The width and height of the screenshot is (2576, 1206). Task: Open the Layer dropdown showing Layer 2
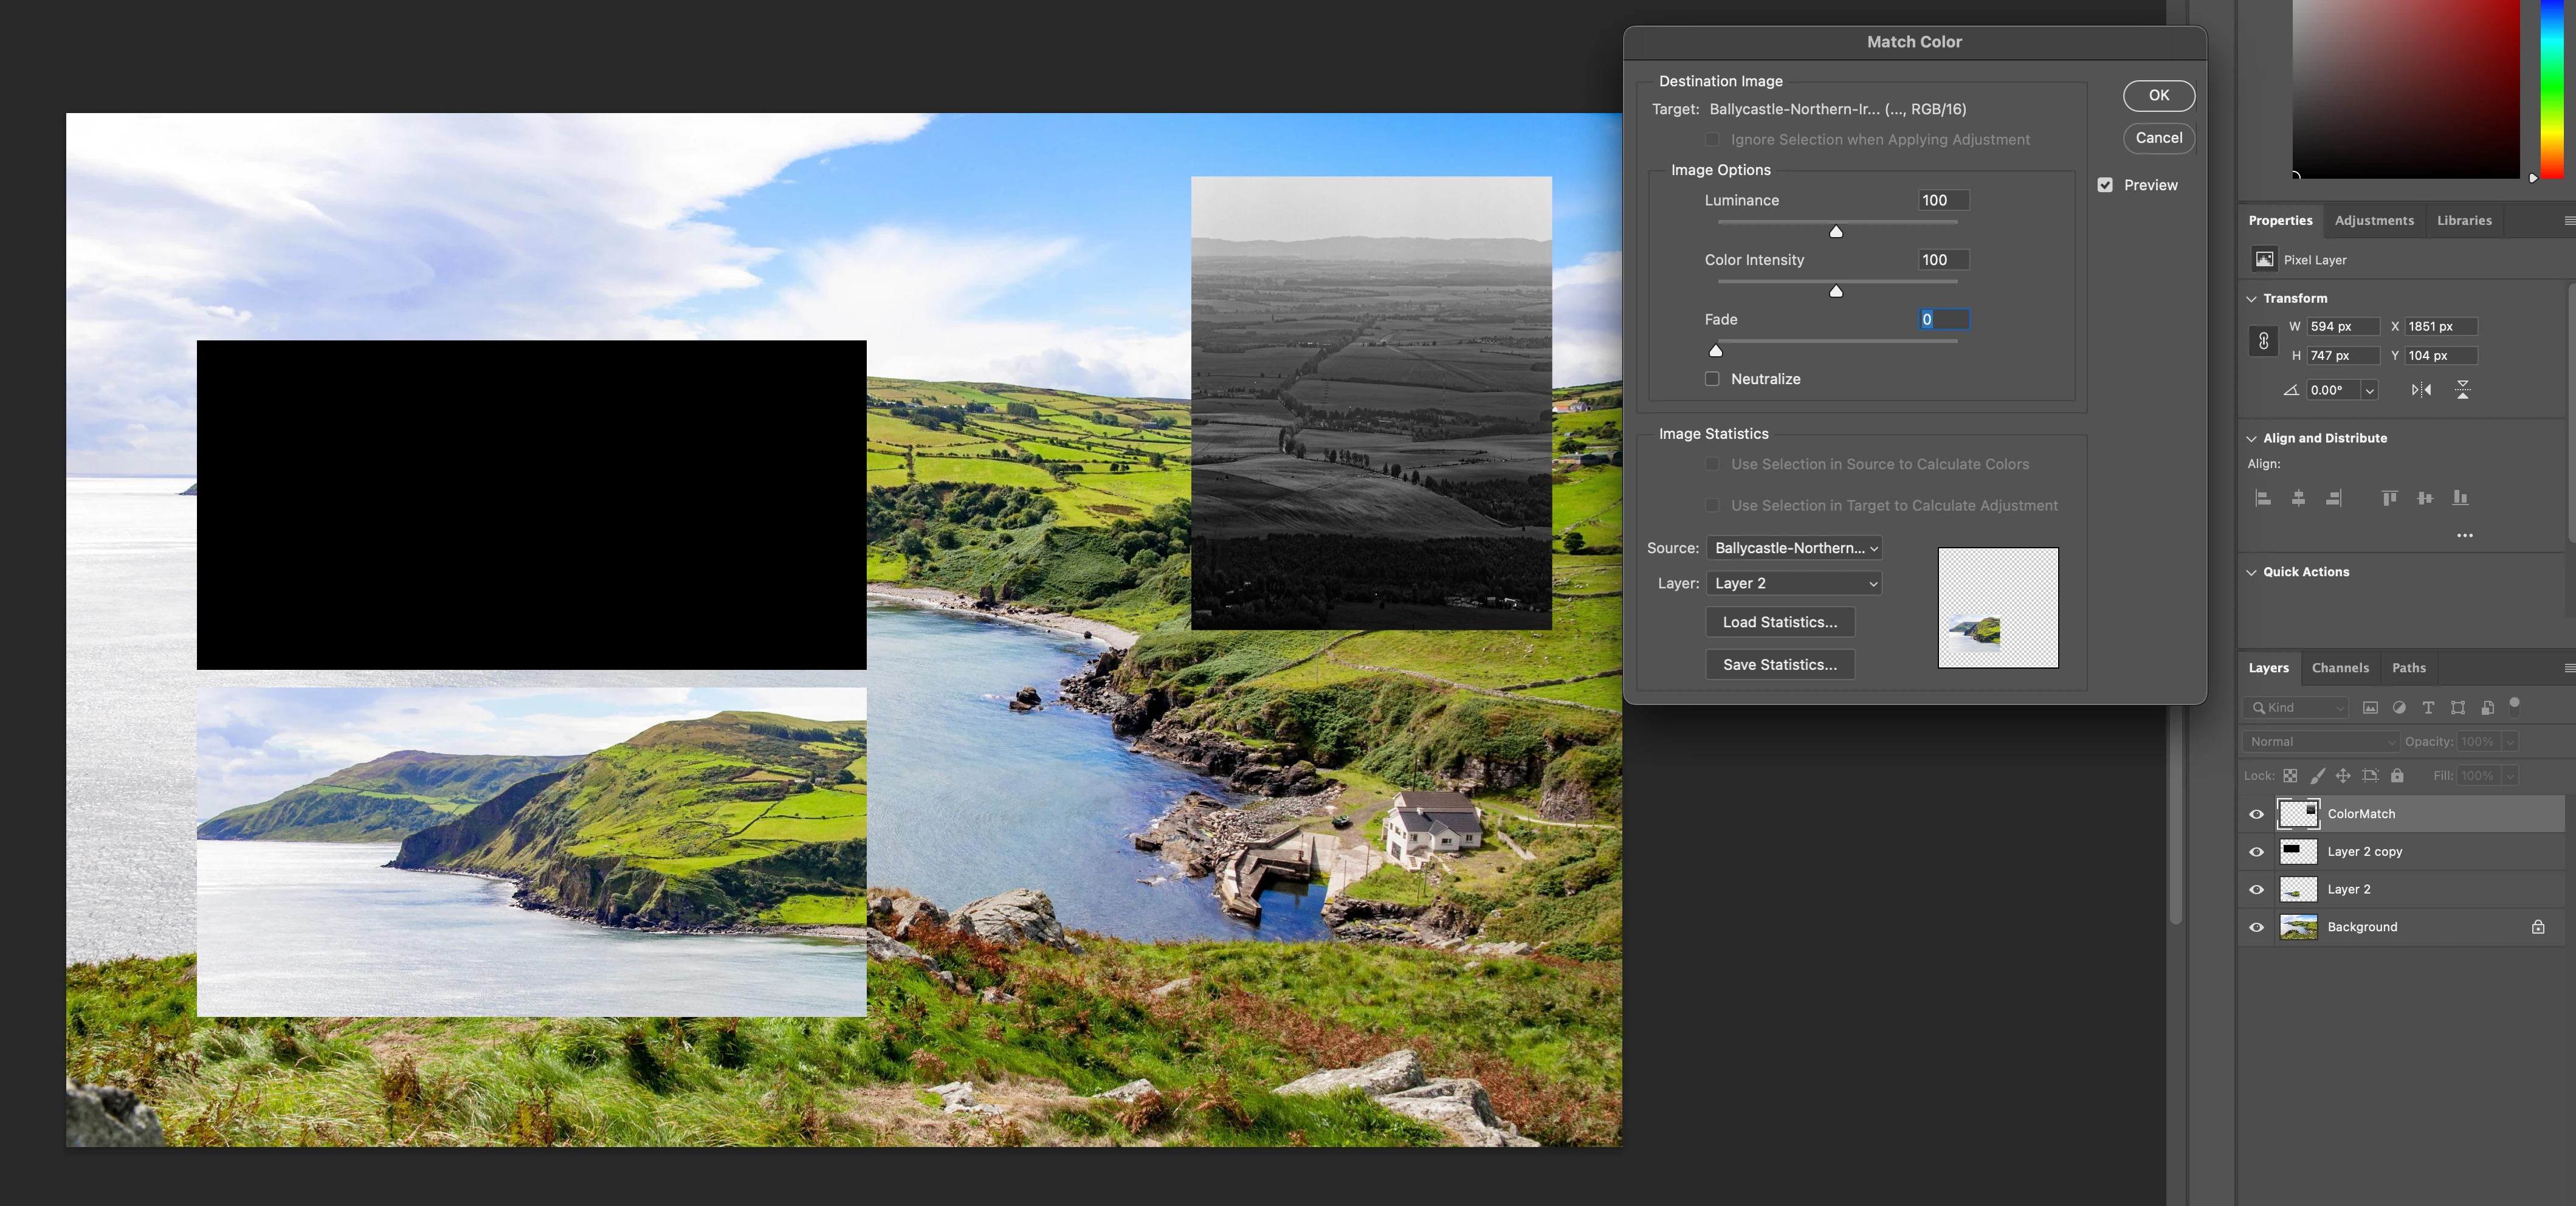point(1794,583)
